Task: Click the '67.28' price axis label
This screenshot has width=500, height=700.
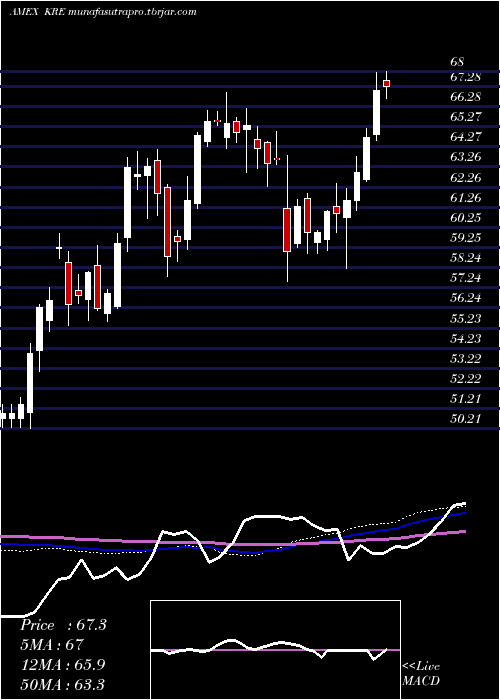Action: [x=466, y=77]
